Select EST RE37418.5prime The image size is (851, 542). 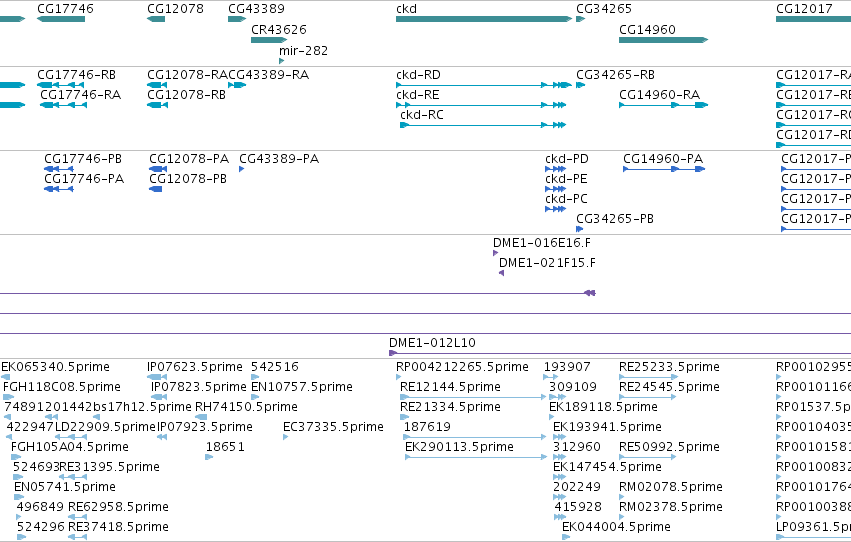pyautogui.click(x=118, y=528)
